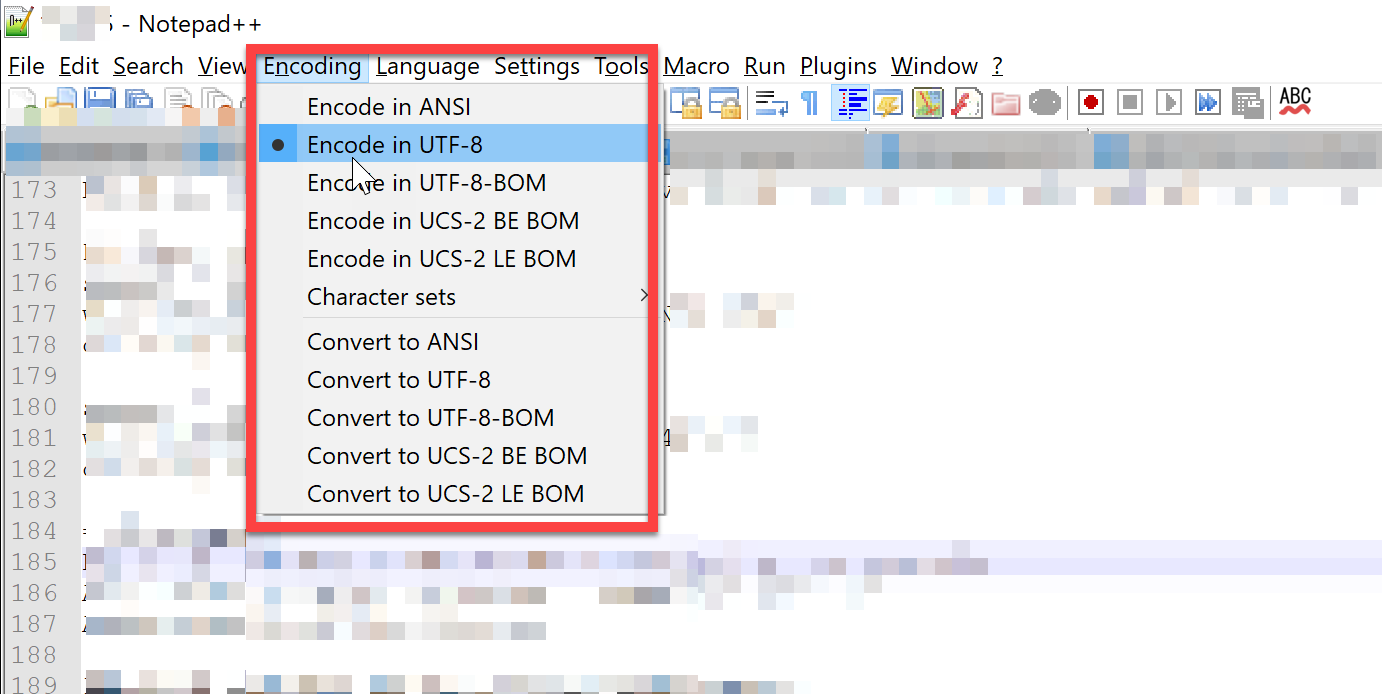Open the Language menu
The width and height of the screenshot is (1382, 694).
pos(428,66)
